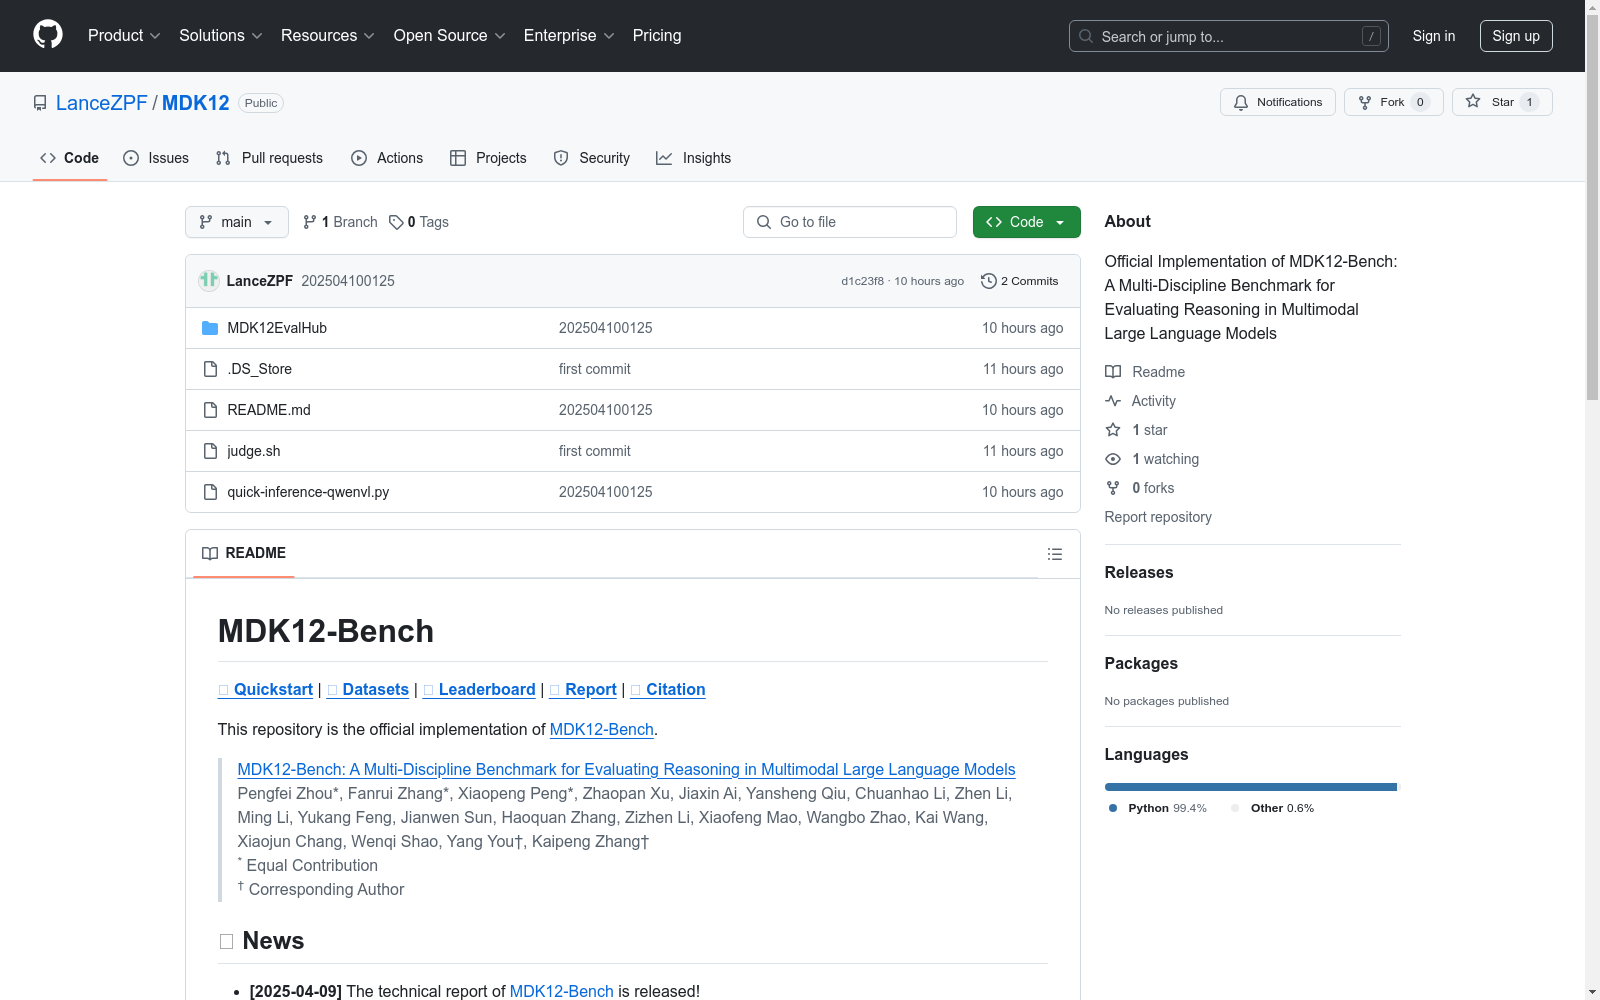Image resolution: width=1600 pixels, height=1000 pixels.
Task: Click the eye icon beside '1 watching'
Action: pyautogui.click(x=1113, y=459)
